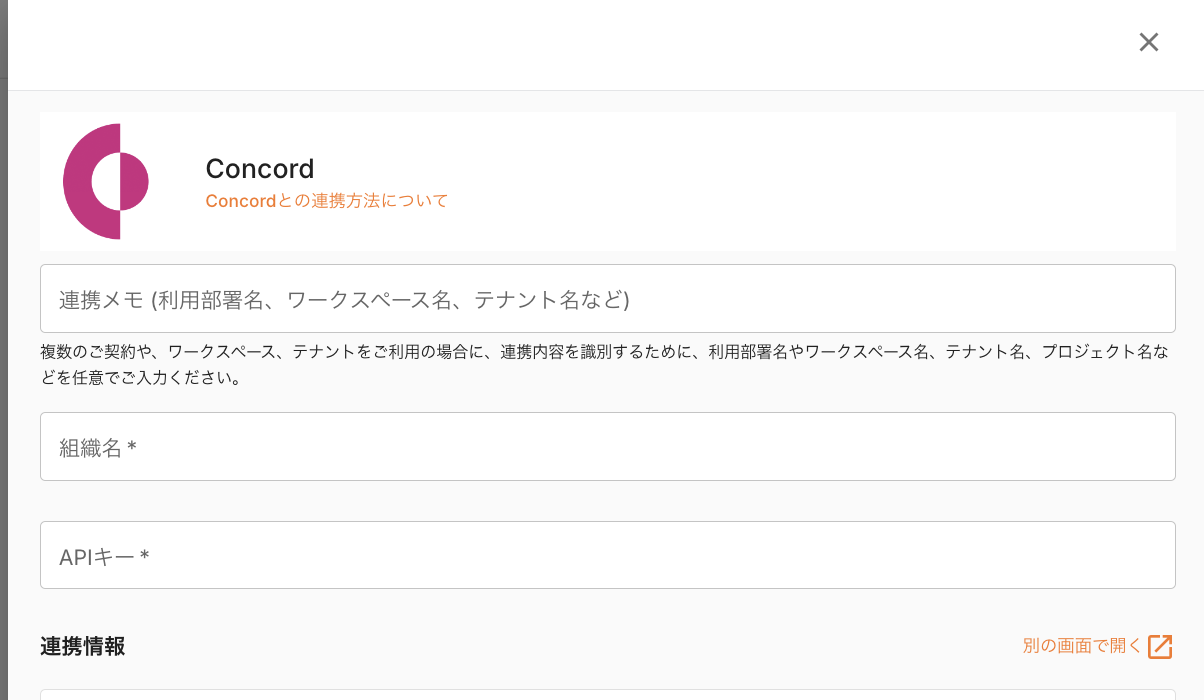The width and height of the screenshot is (1204, 700).
Task: Click the 組織名 * placeholder label
Action: 98,448
